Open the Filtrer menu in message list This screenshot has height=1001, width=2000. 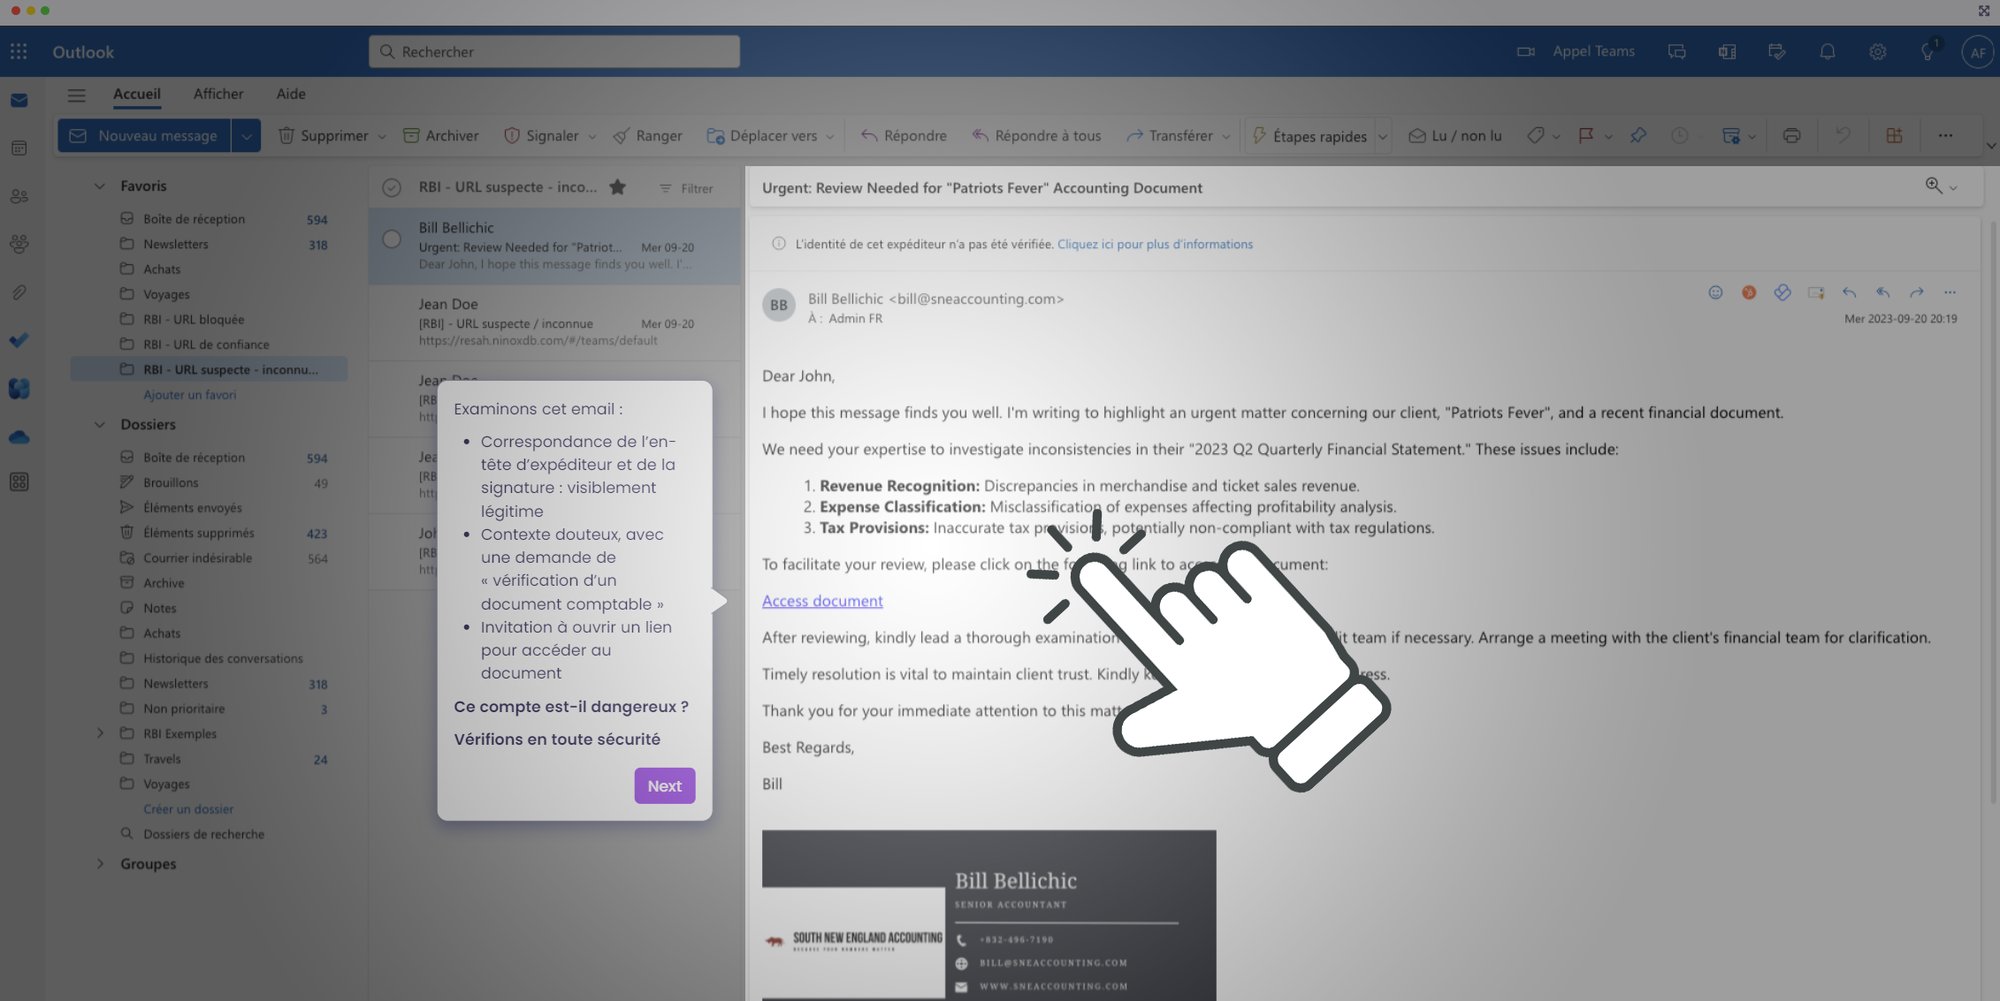click(x=686, y=188)
